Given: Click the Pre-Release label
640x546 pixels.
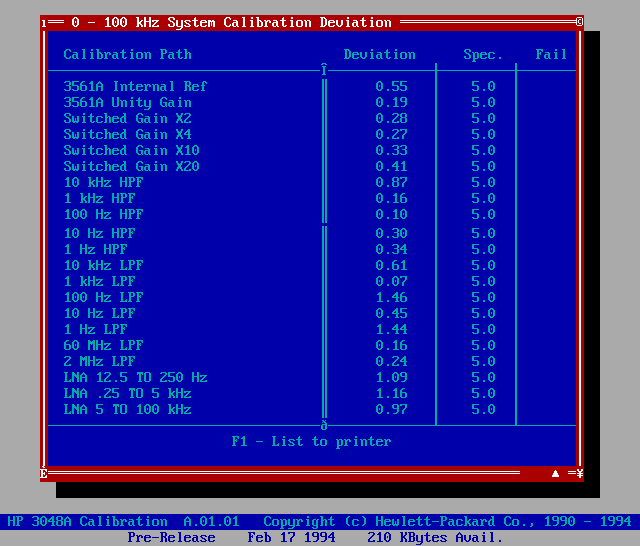Looking at the screenshot, I should [x=171, y=537].
